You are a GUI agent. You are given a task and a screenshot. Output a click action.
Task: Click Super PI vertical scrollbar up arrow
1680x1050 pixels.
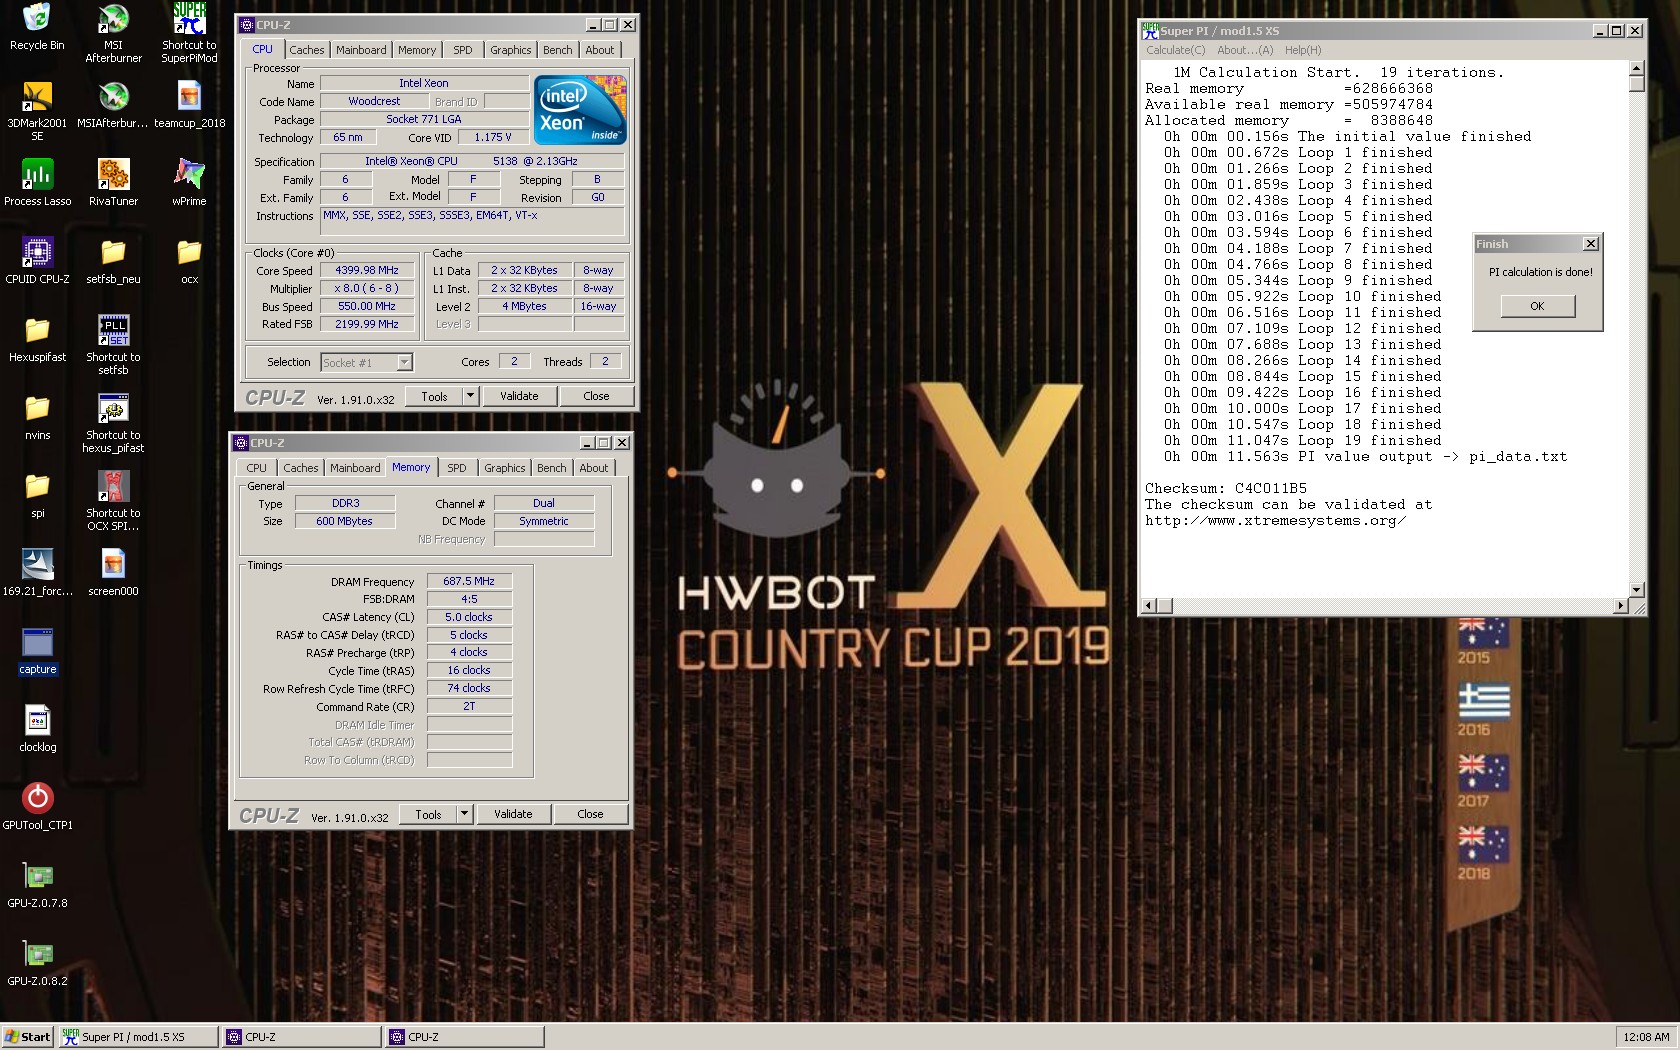point(1637,68)
